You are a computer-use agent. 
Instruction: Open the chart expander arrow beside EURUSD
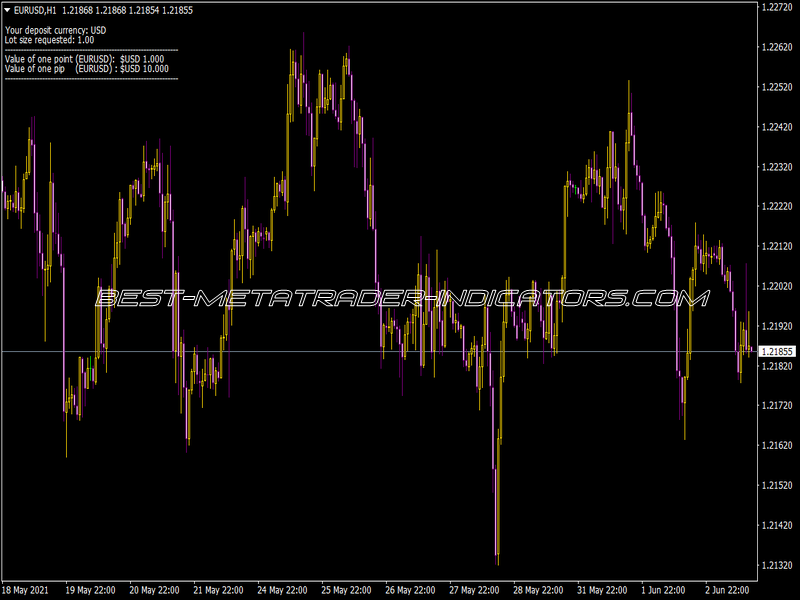[x=10, y=9]
